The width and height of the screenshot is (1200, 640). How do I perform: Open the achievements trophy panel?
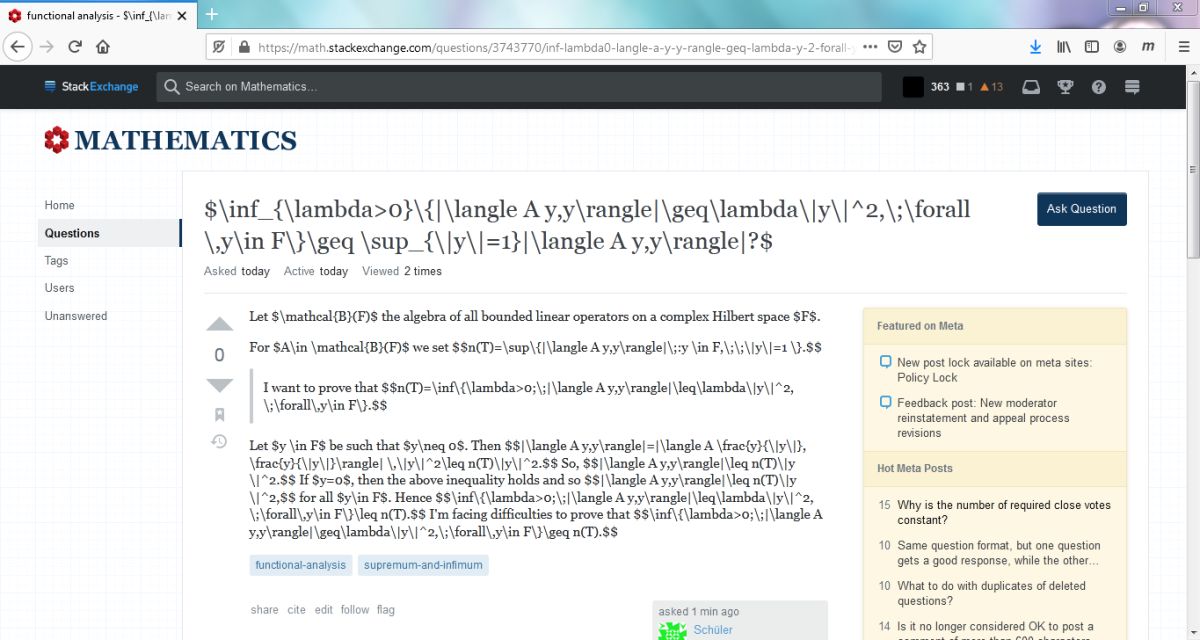point(1065,87)
